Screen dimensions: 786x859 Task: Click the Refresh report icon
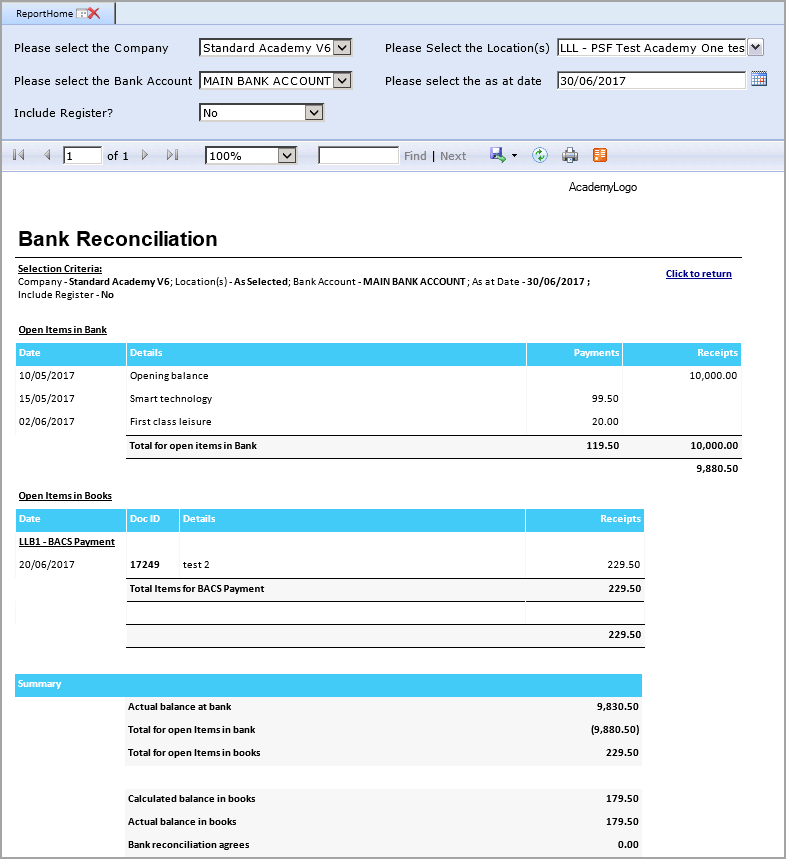click(x=539, y=155)
